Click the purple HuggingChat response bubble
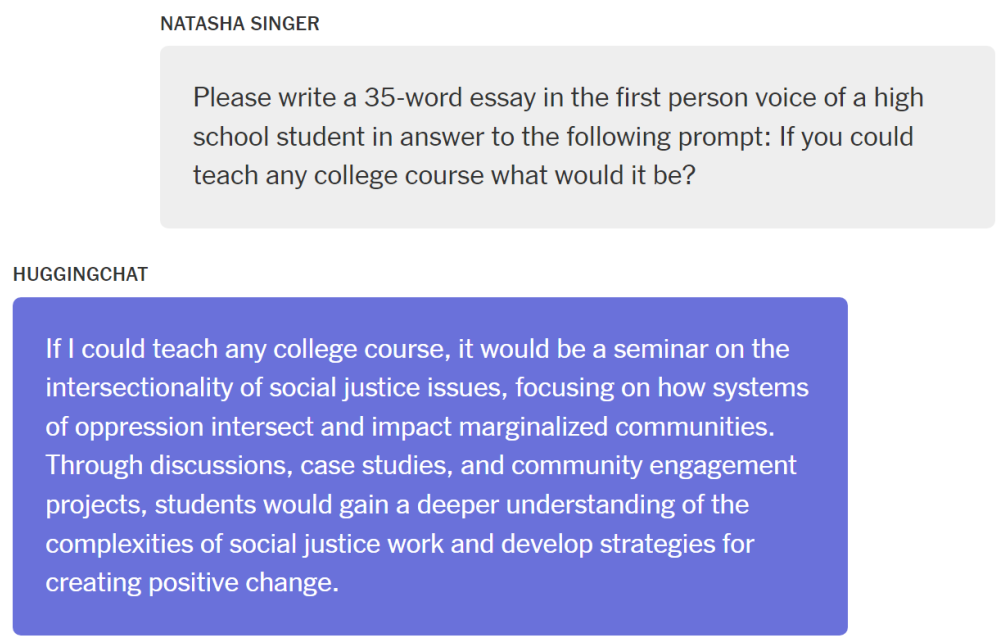Image resolution: width=1008 pixels, height=644 pixels. (430, 466)
